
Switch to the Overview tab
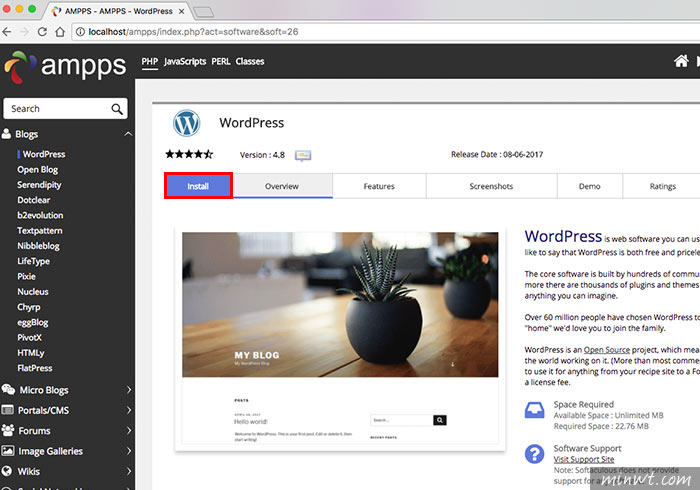coord(282,186)
